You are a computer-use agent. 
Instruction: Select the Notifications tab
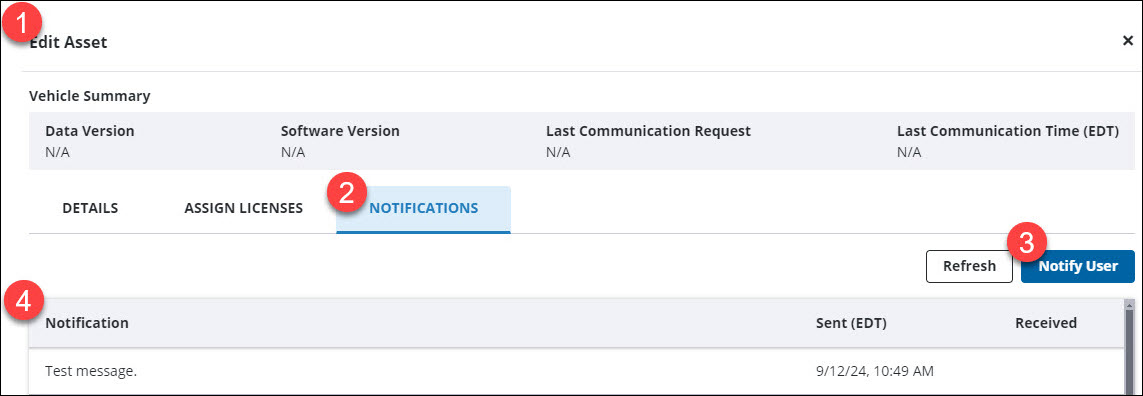(x=424, y=209)
